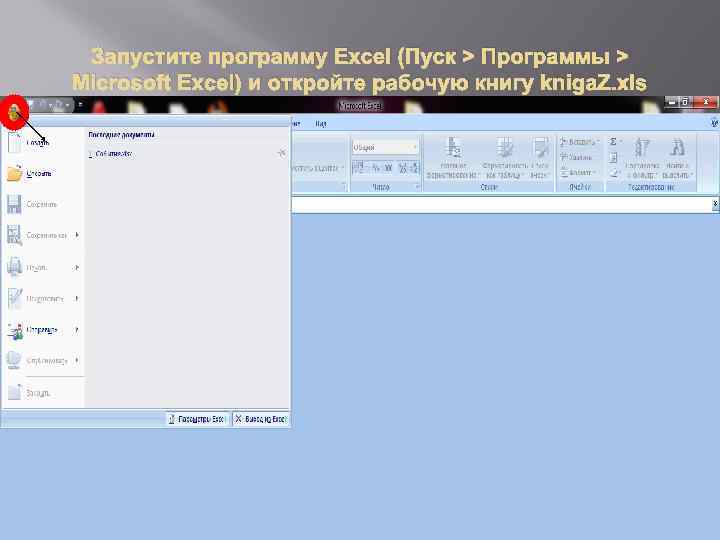Open Format as Table gallery
720x540 pixels.
tap(504, 158)
